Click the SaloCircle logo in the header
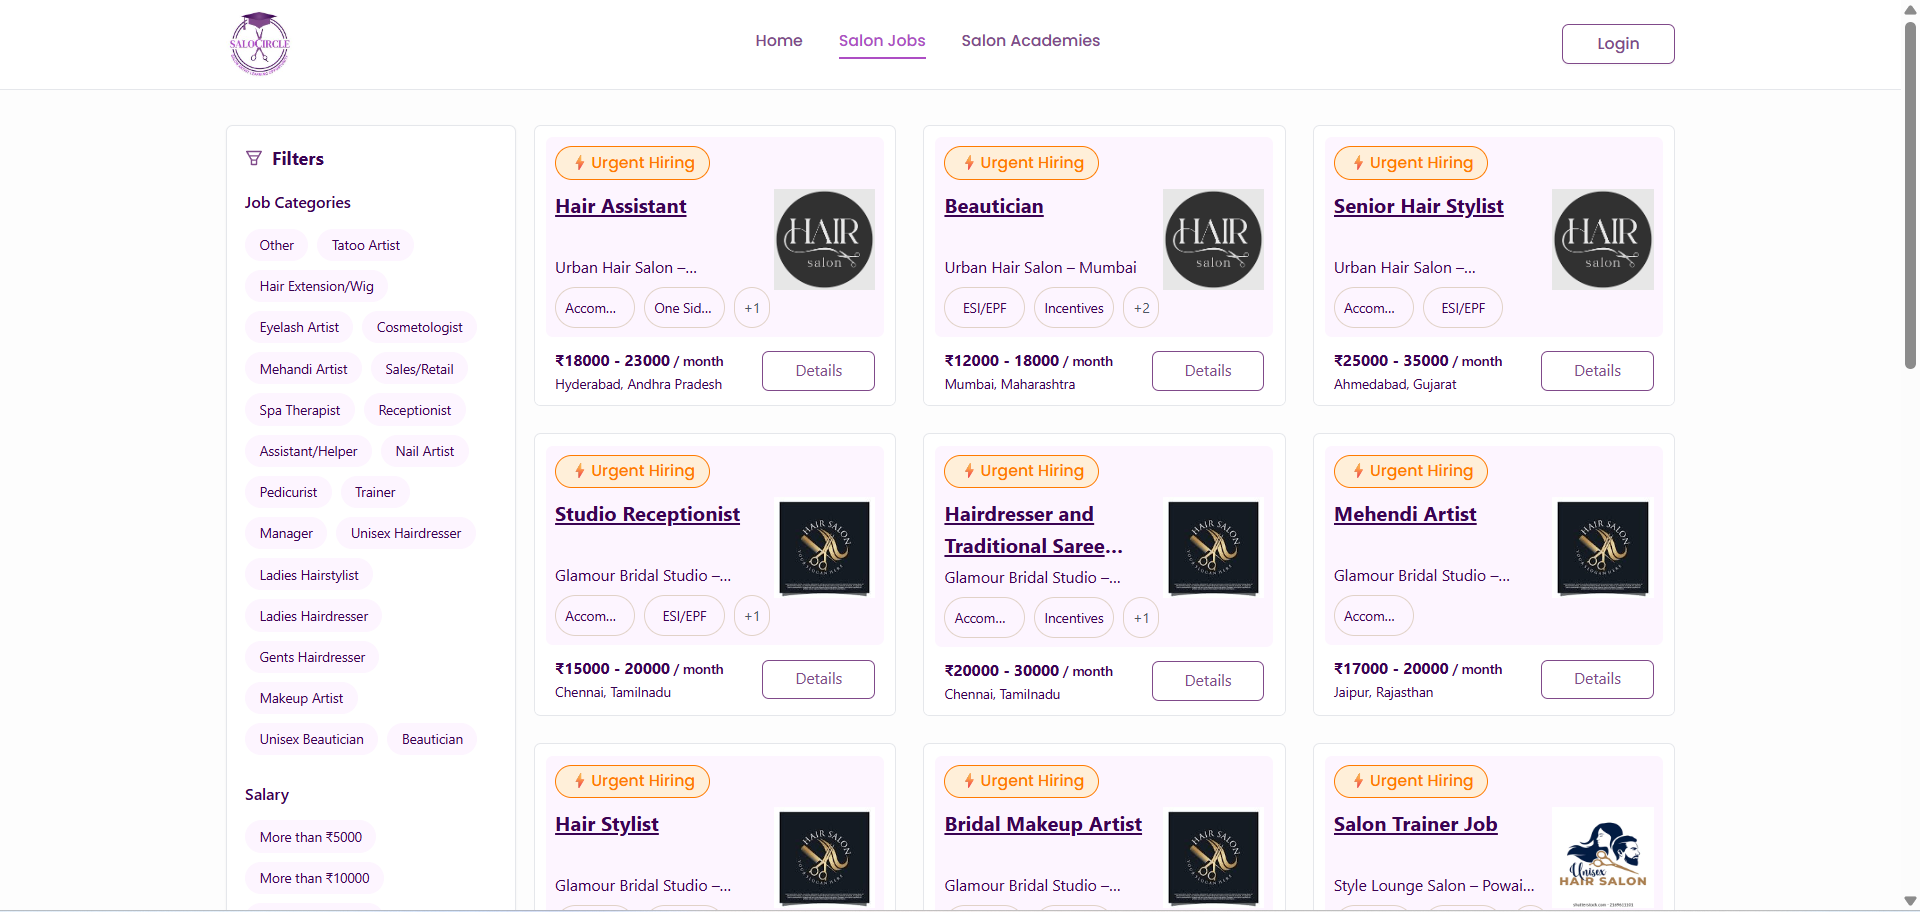This screenshot has height=912, width=1920. point(260,44)
